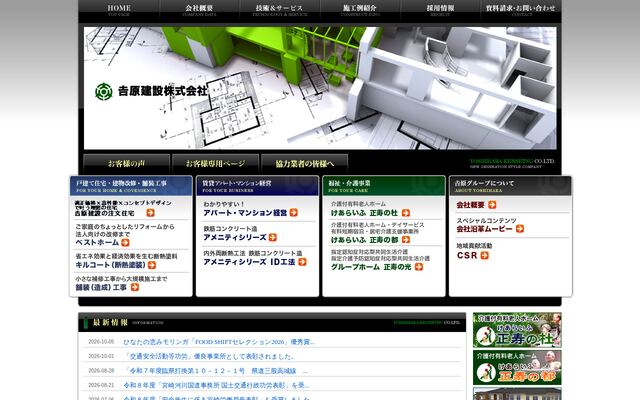Click the orange arrow next to けあらいふ 正寿の都
640x400 pixels.
pos(405,240)
